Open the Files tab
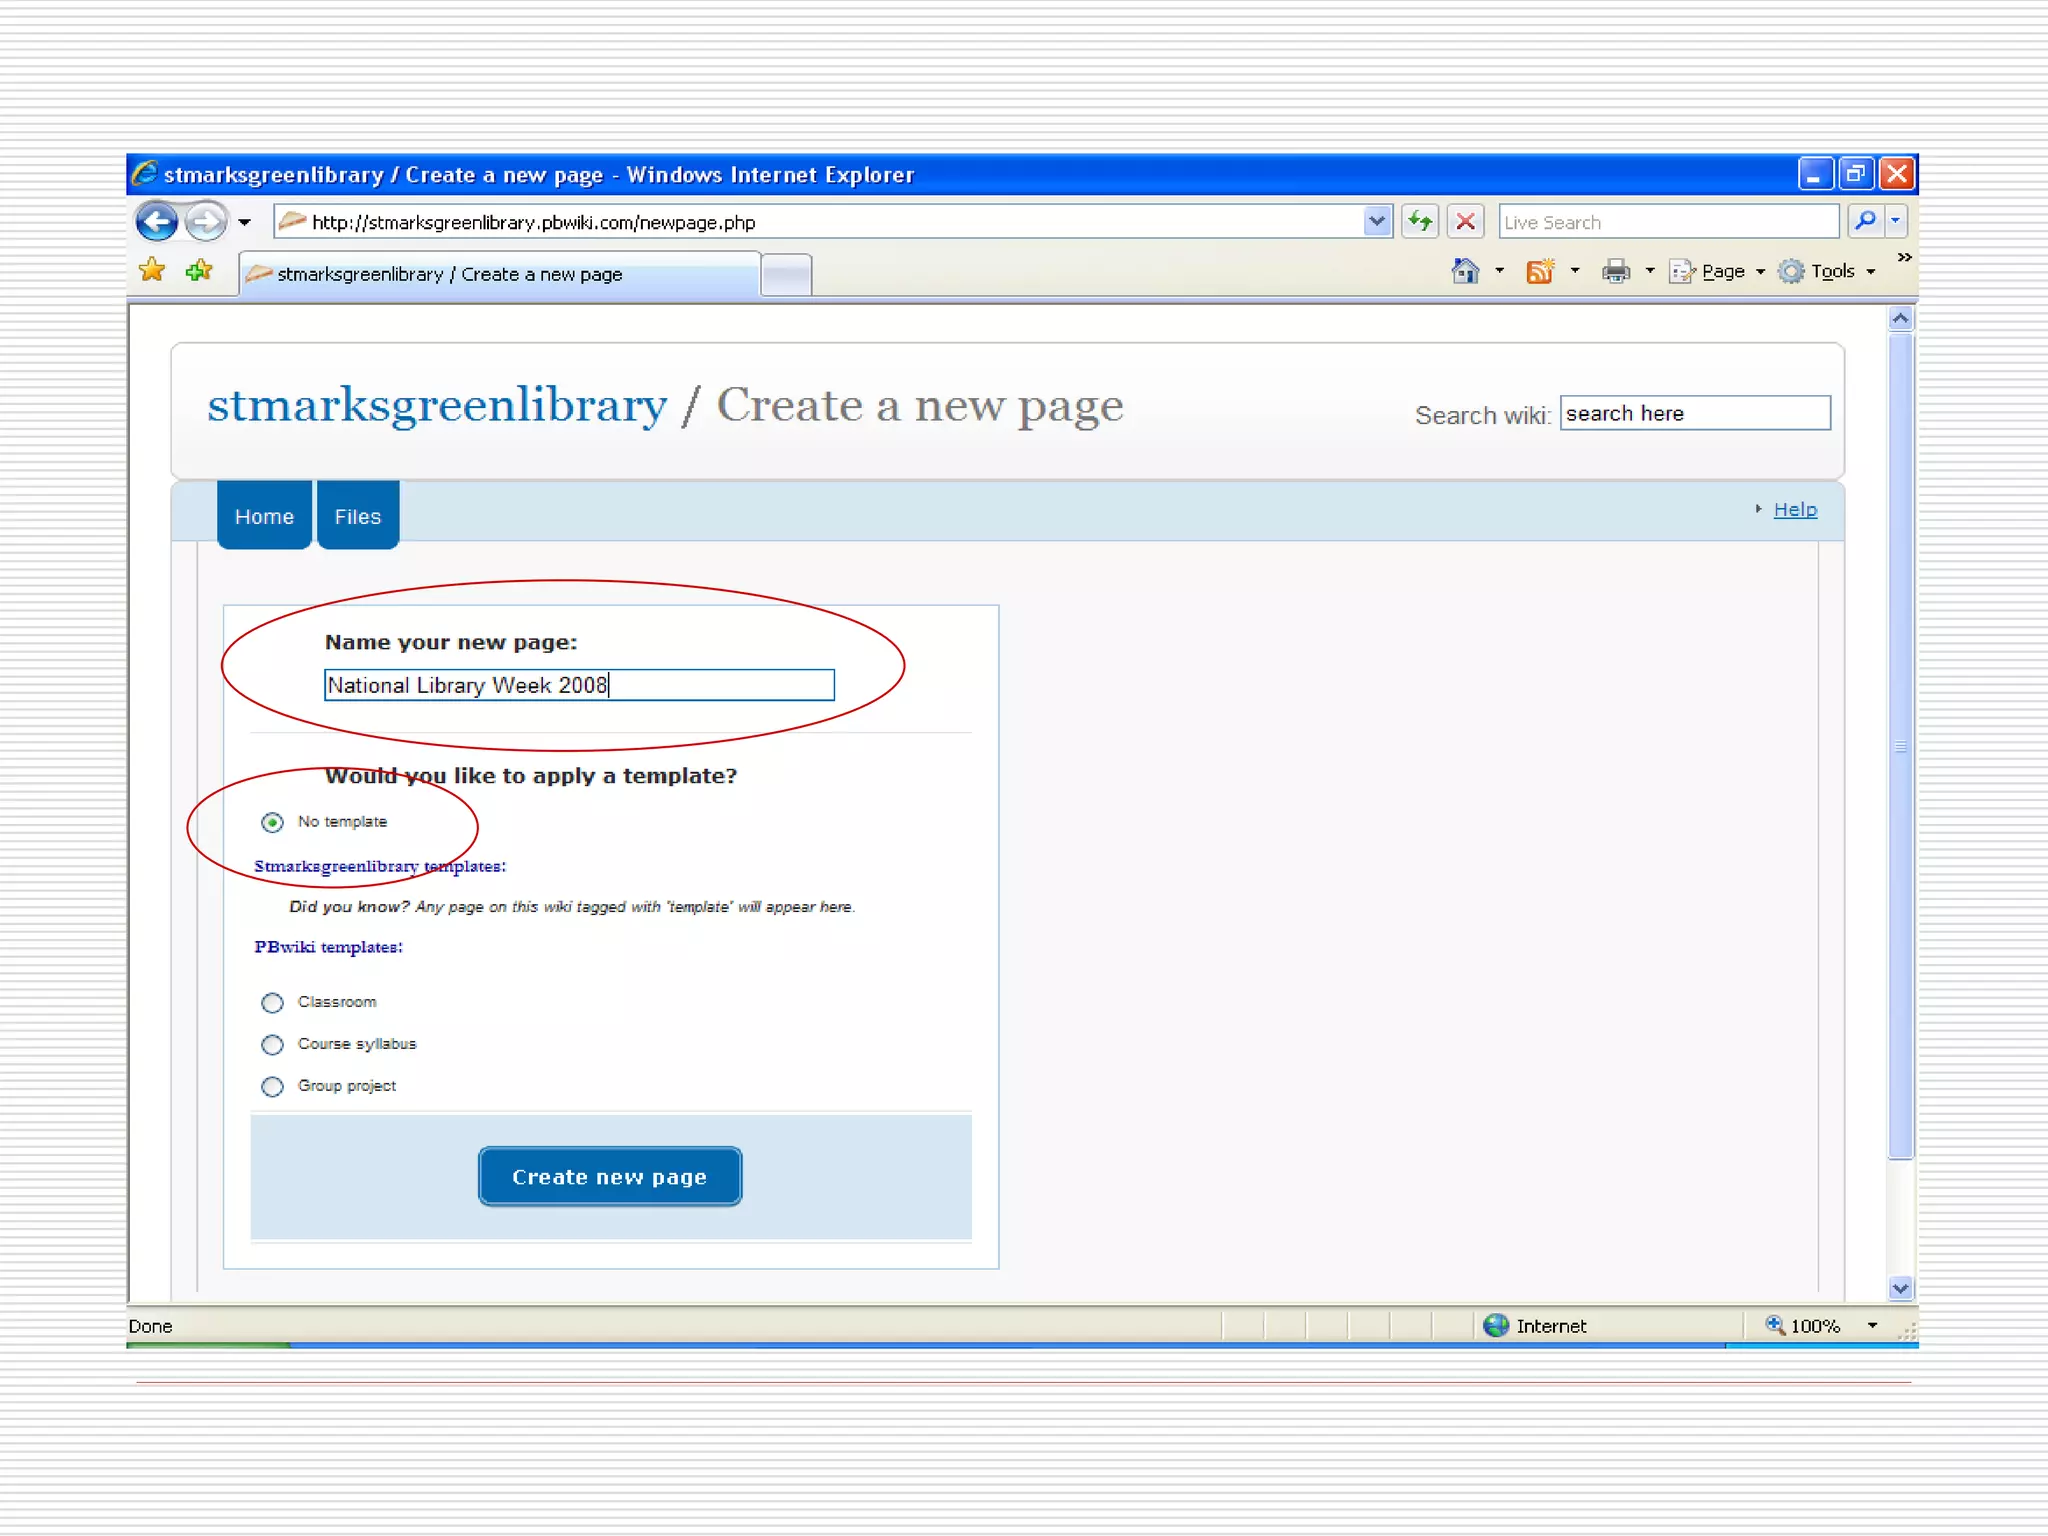2048x1536 pixels. (x=358, y=516)
